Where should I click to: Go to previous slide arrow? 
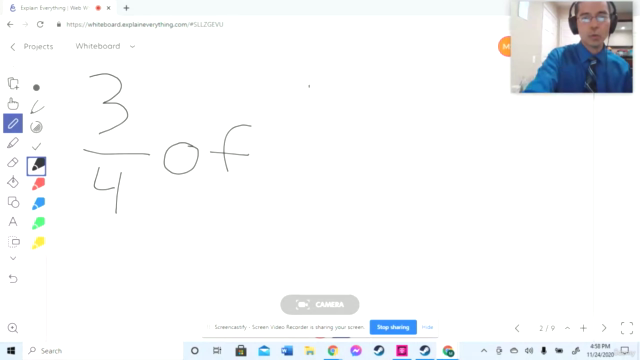(x=517, y=328)
